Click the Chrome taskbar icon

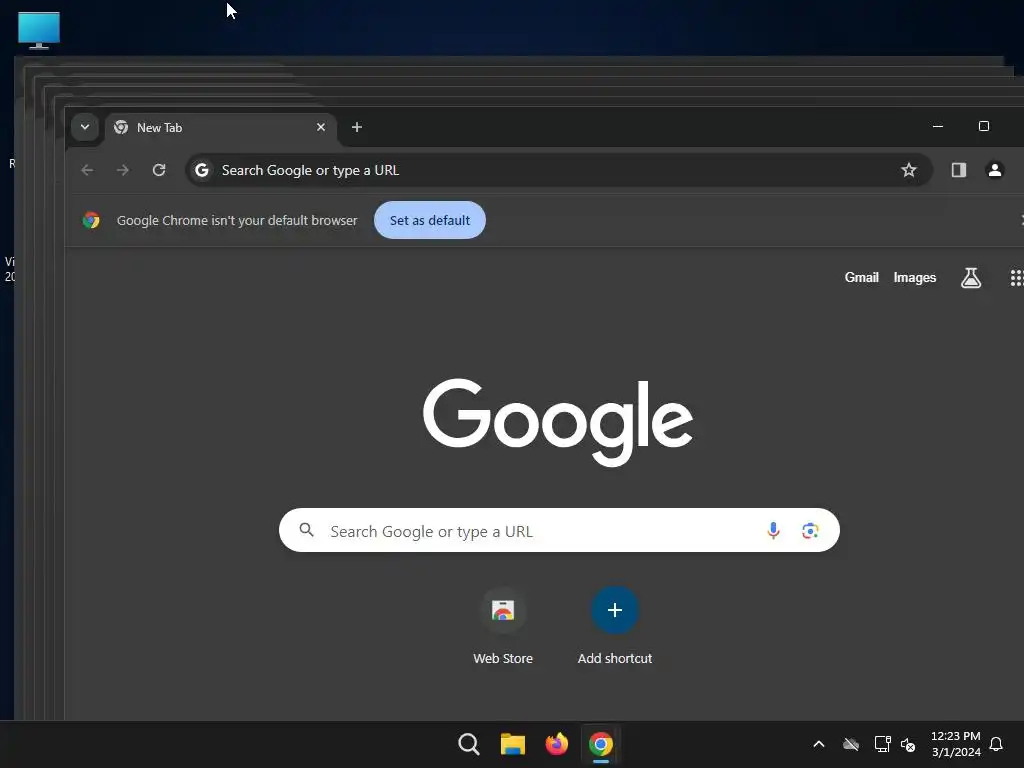pyautogui.click(x=601, y=744)
